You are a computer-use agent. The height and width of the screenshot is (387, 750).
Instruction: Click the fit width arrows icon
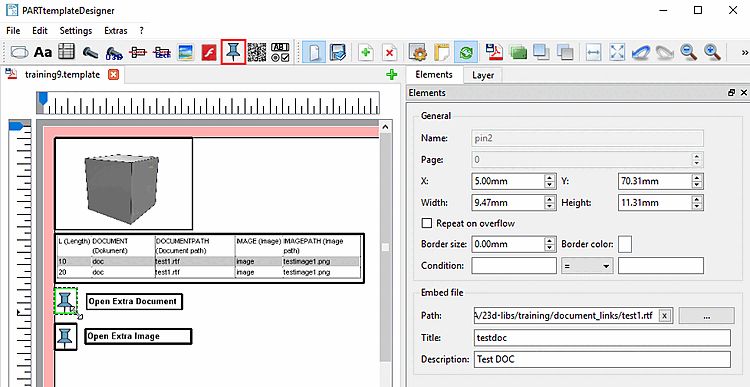[x=594, y=52]
